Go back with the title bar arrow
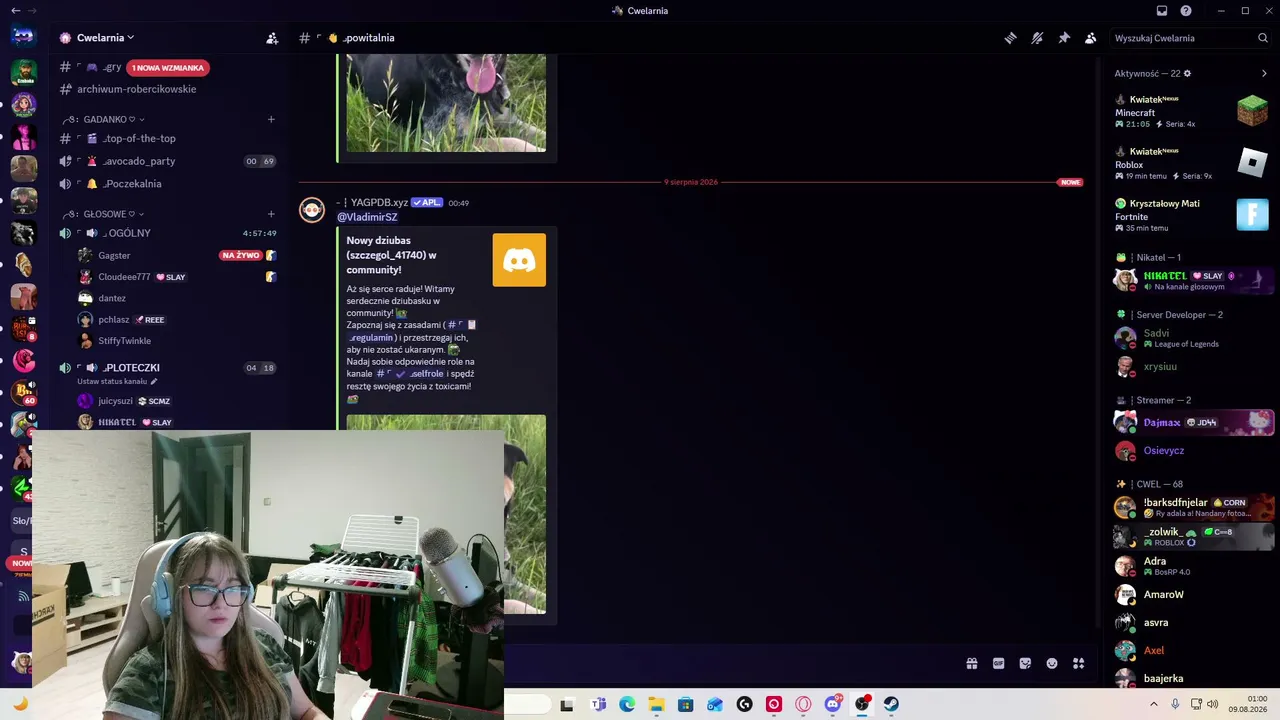The width and height of the screenshot is (1280, 720). coord(15,11)
